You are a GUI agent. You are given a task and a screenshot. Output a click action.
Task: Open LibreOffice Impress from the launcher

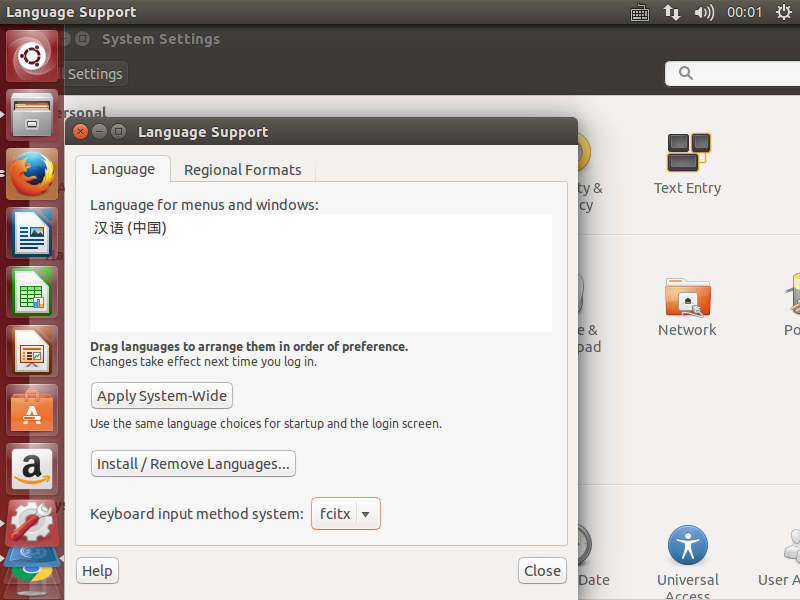point(31,352)
